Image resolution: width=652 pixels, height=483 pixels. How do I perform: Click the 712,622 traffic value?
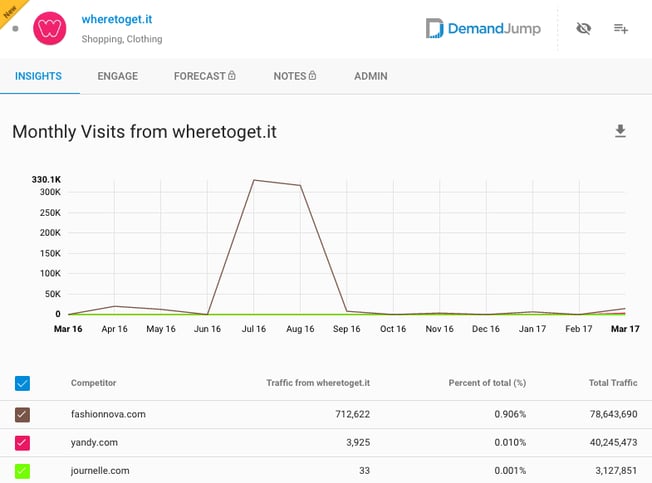(353, 414)
